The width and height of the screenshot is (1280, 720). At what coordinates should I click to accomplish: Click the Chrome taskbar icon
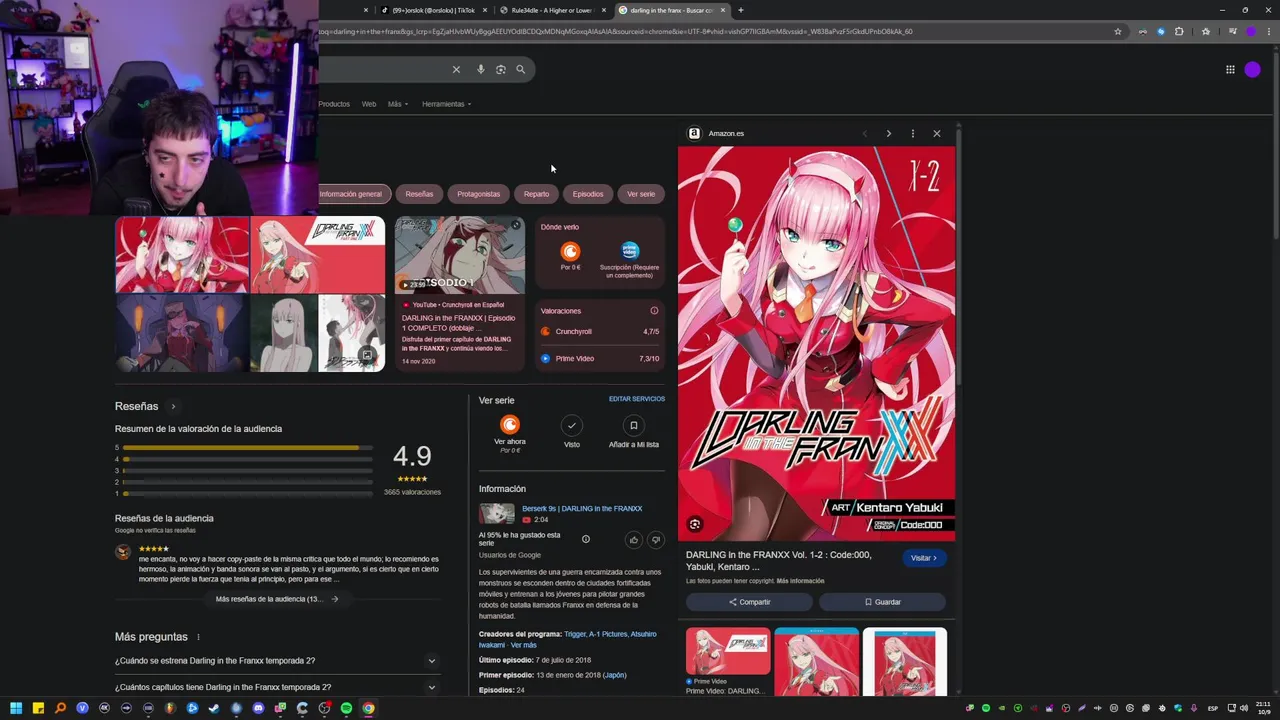368,708
